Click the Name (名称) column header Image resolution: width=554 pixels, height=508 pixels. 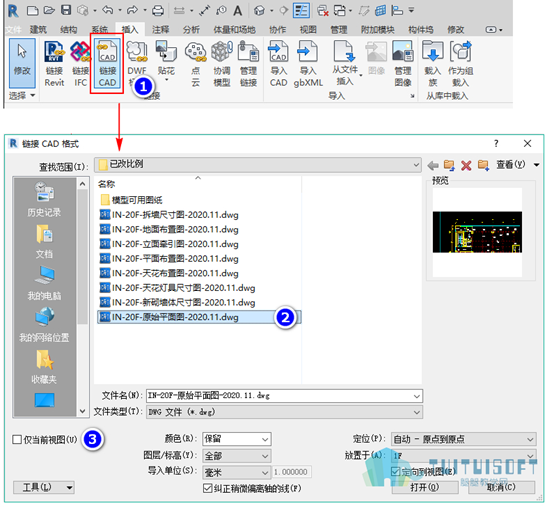(106, 184)
